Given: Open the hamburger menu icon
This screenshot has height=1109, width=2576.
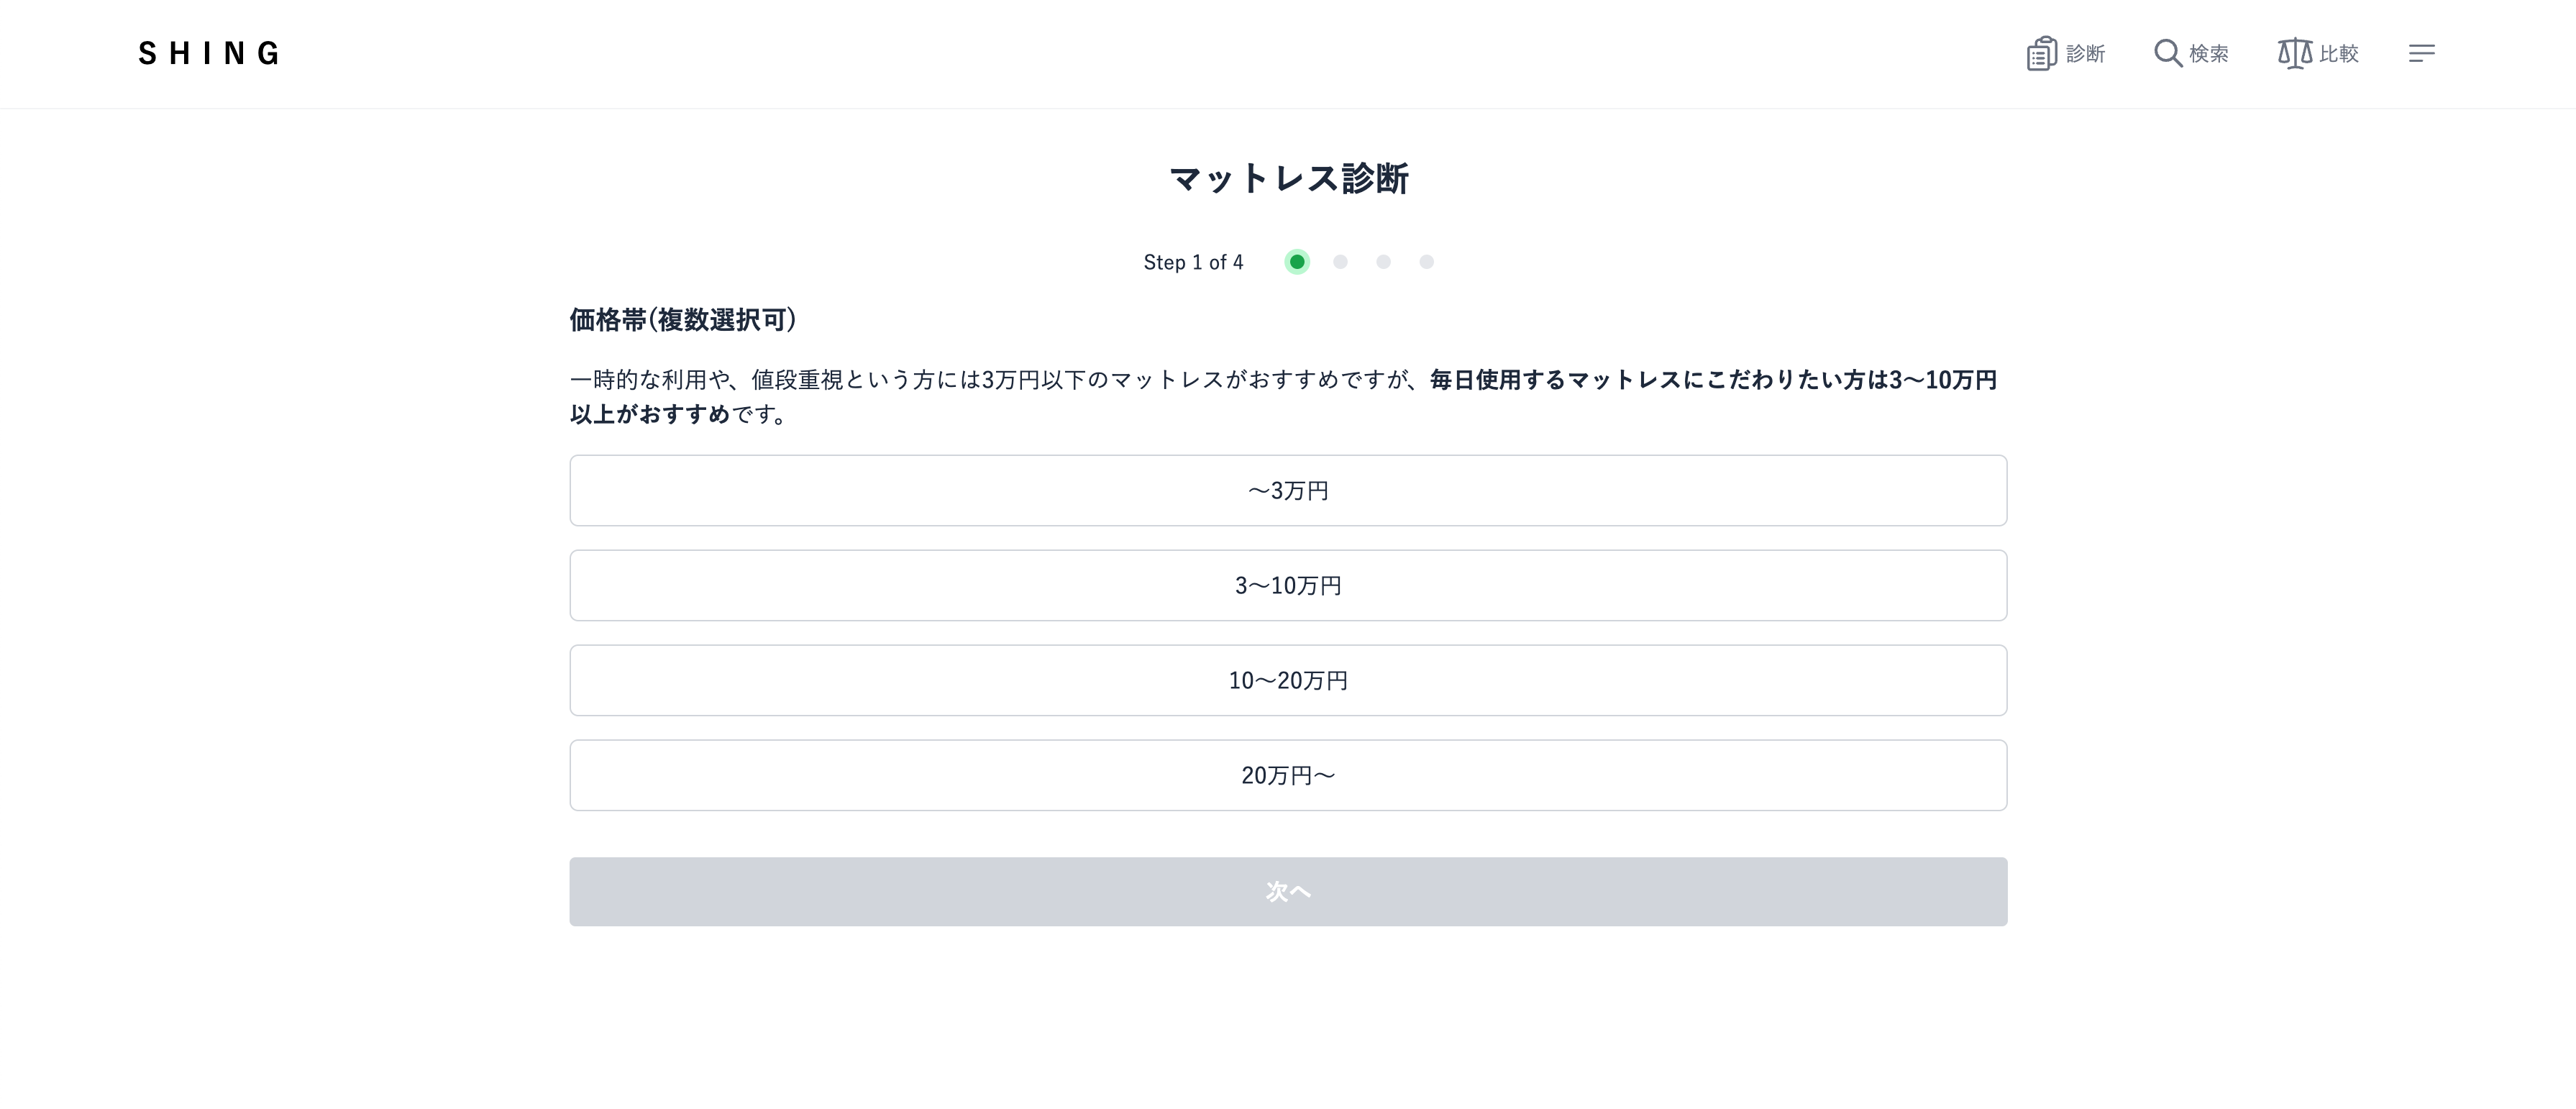Looking at the screenshot, I should tap(2421, 53).
